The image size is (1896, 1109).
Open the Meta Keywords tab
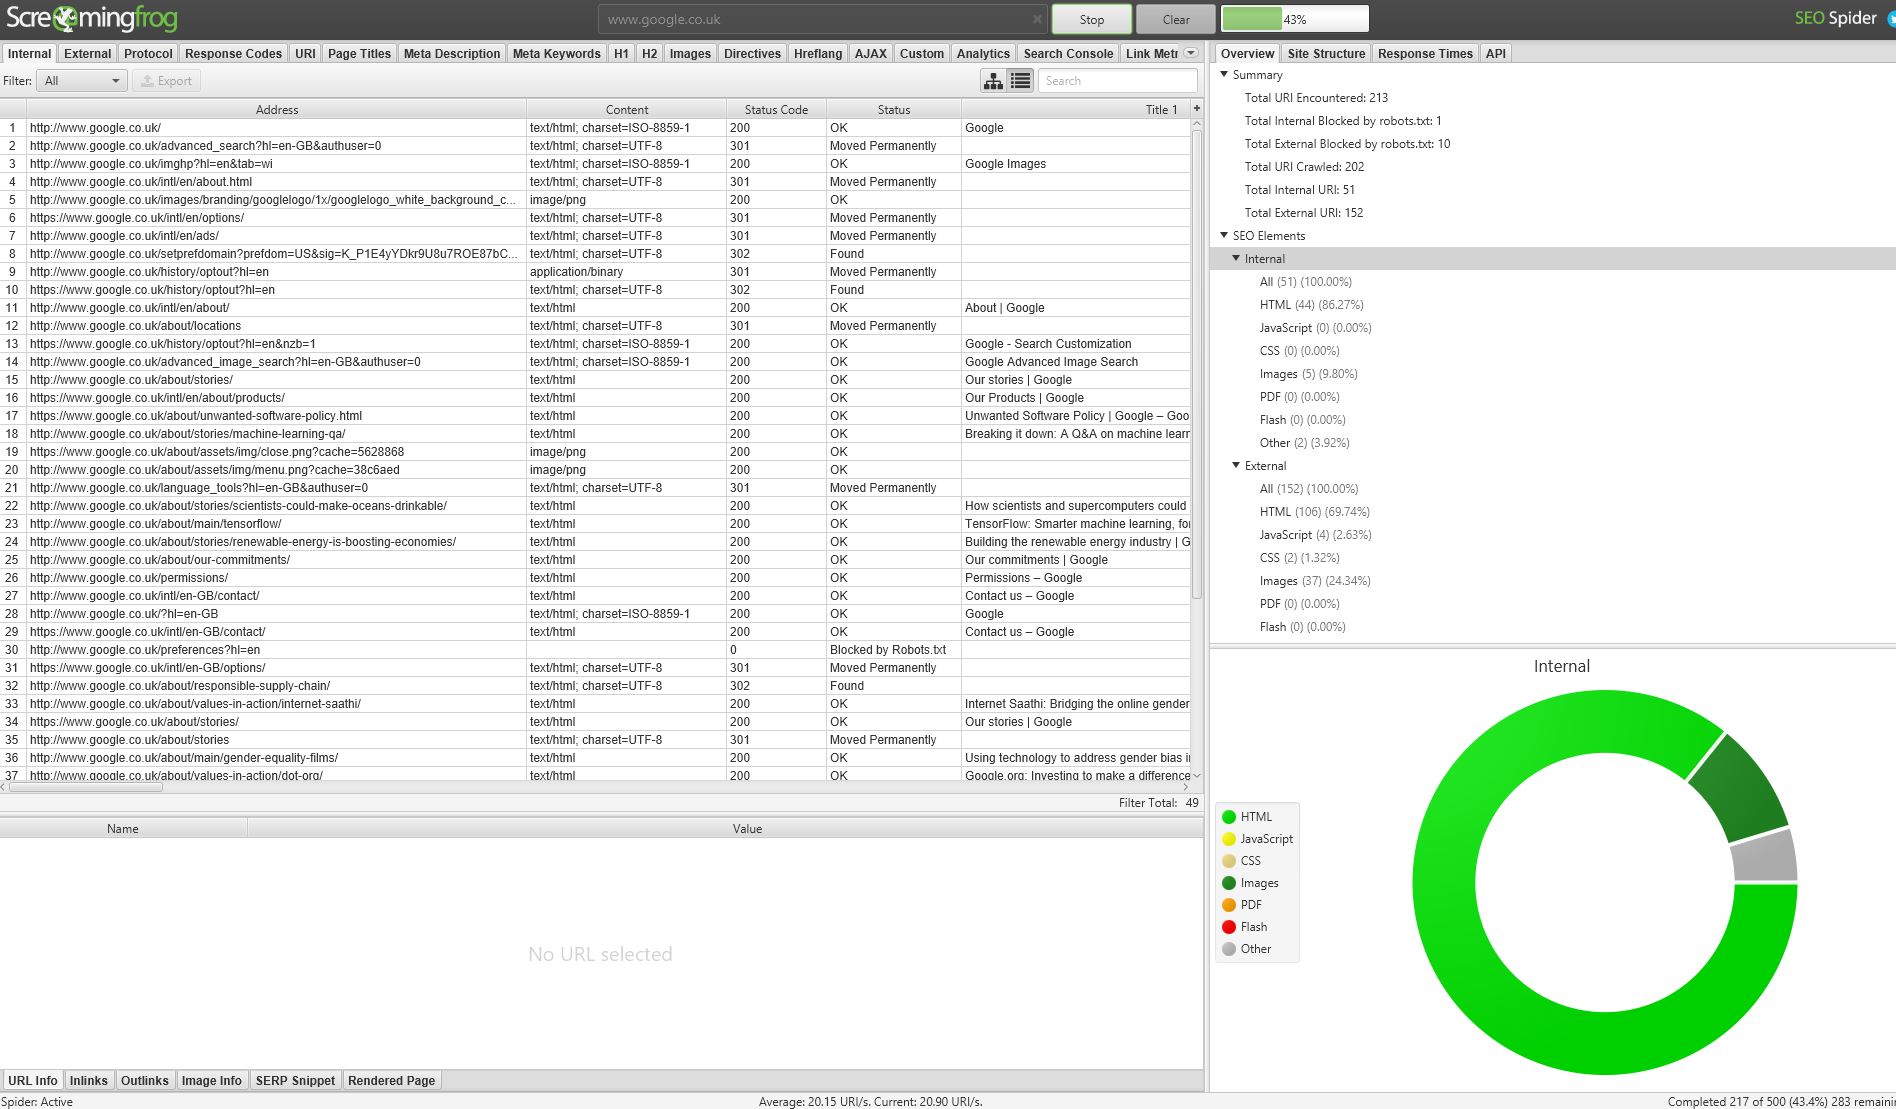(557, 54)
